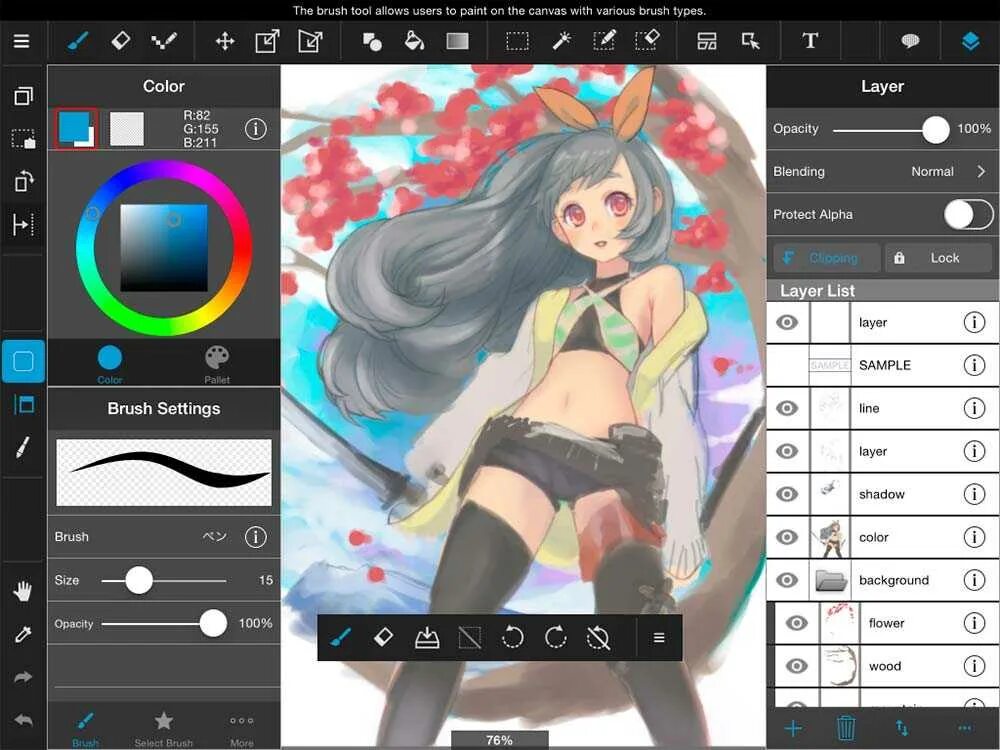Select the Selection Pen tool
Viewport: 1000px width, 750px height.
603,41
